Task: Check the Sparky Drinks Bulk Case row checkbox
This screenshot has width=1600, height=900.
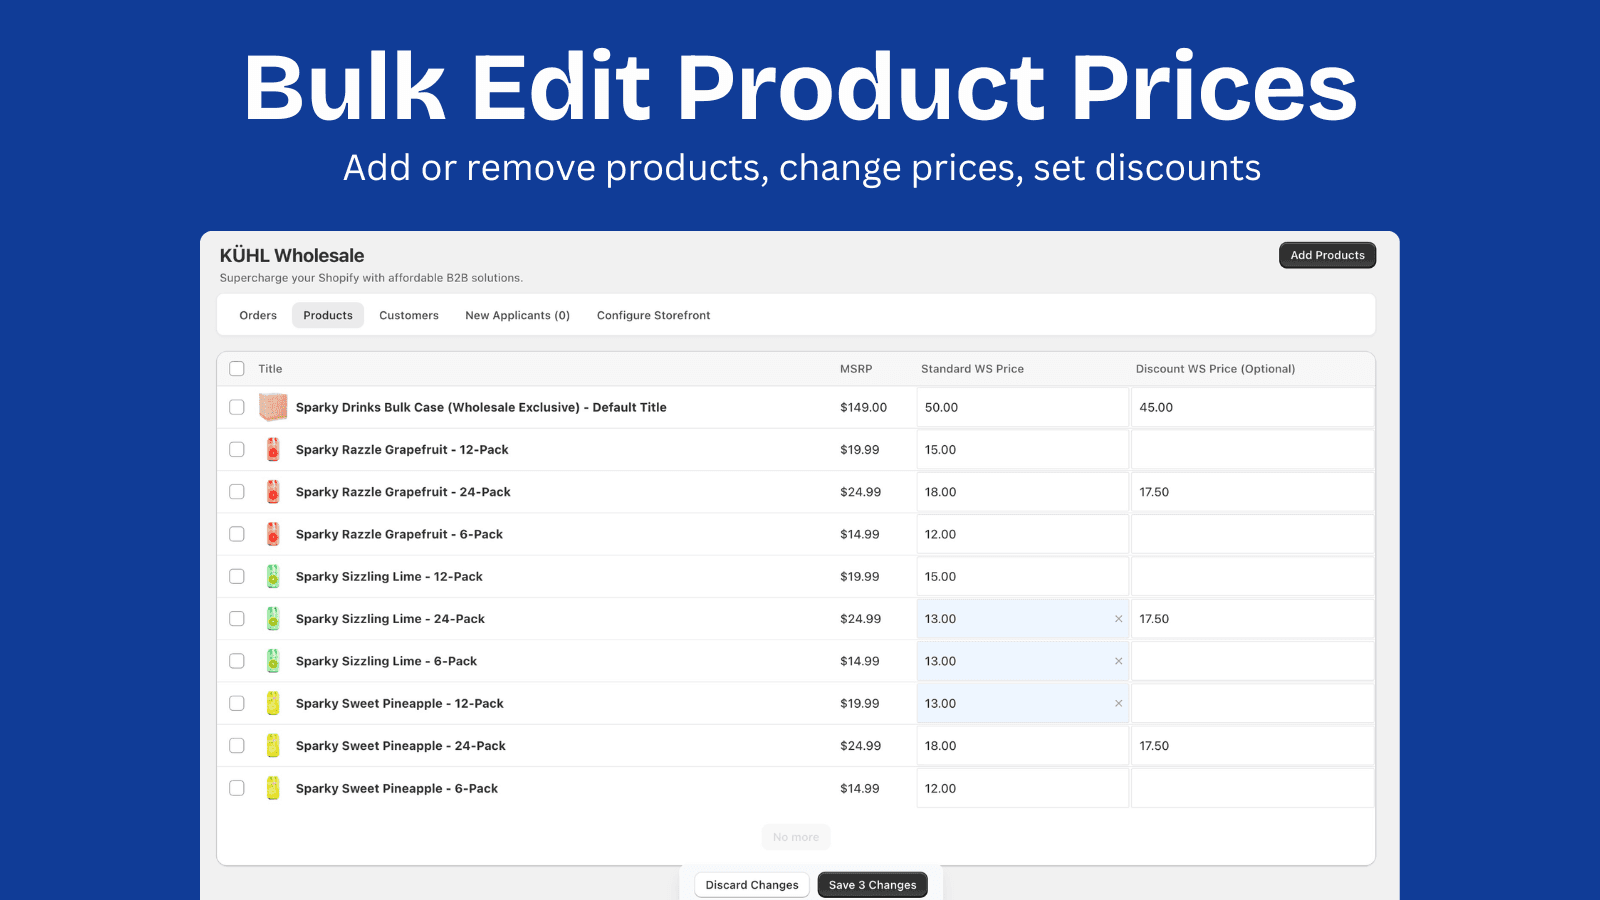Action: tap(237, 407)
